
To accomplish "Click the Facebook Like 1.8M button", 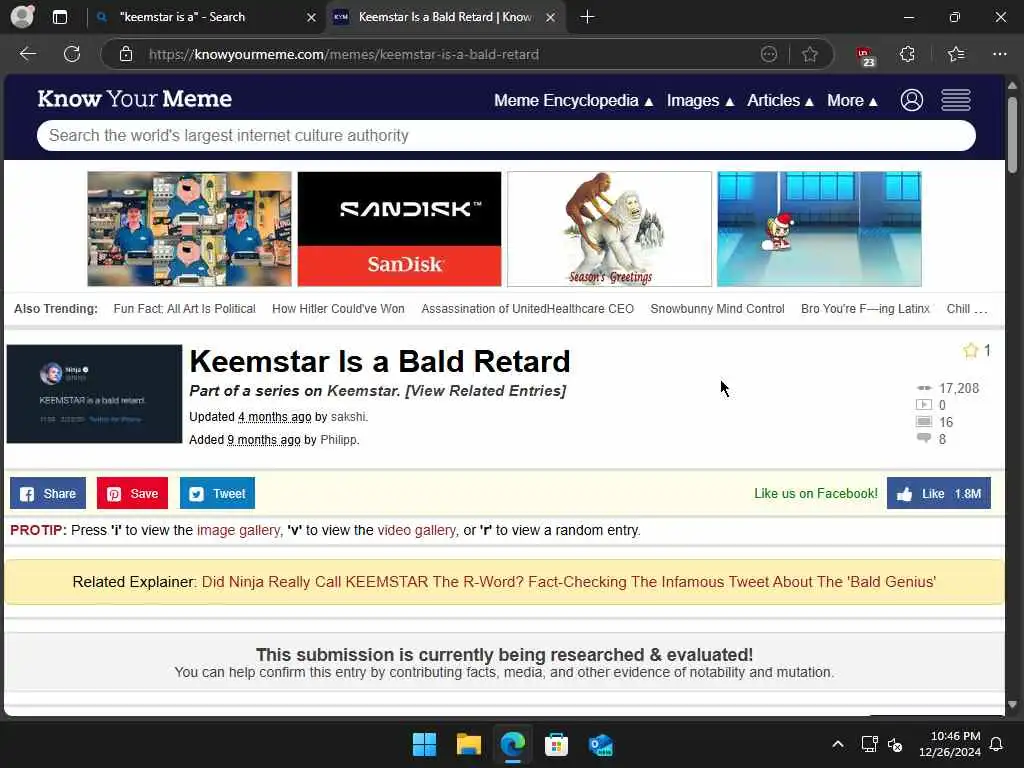I will pyautogui.click(x=938, y=493).
